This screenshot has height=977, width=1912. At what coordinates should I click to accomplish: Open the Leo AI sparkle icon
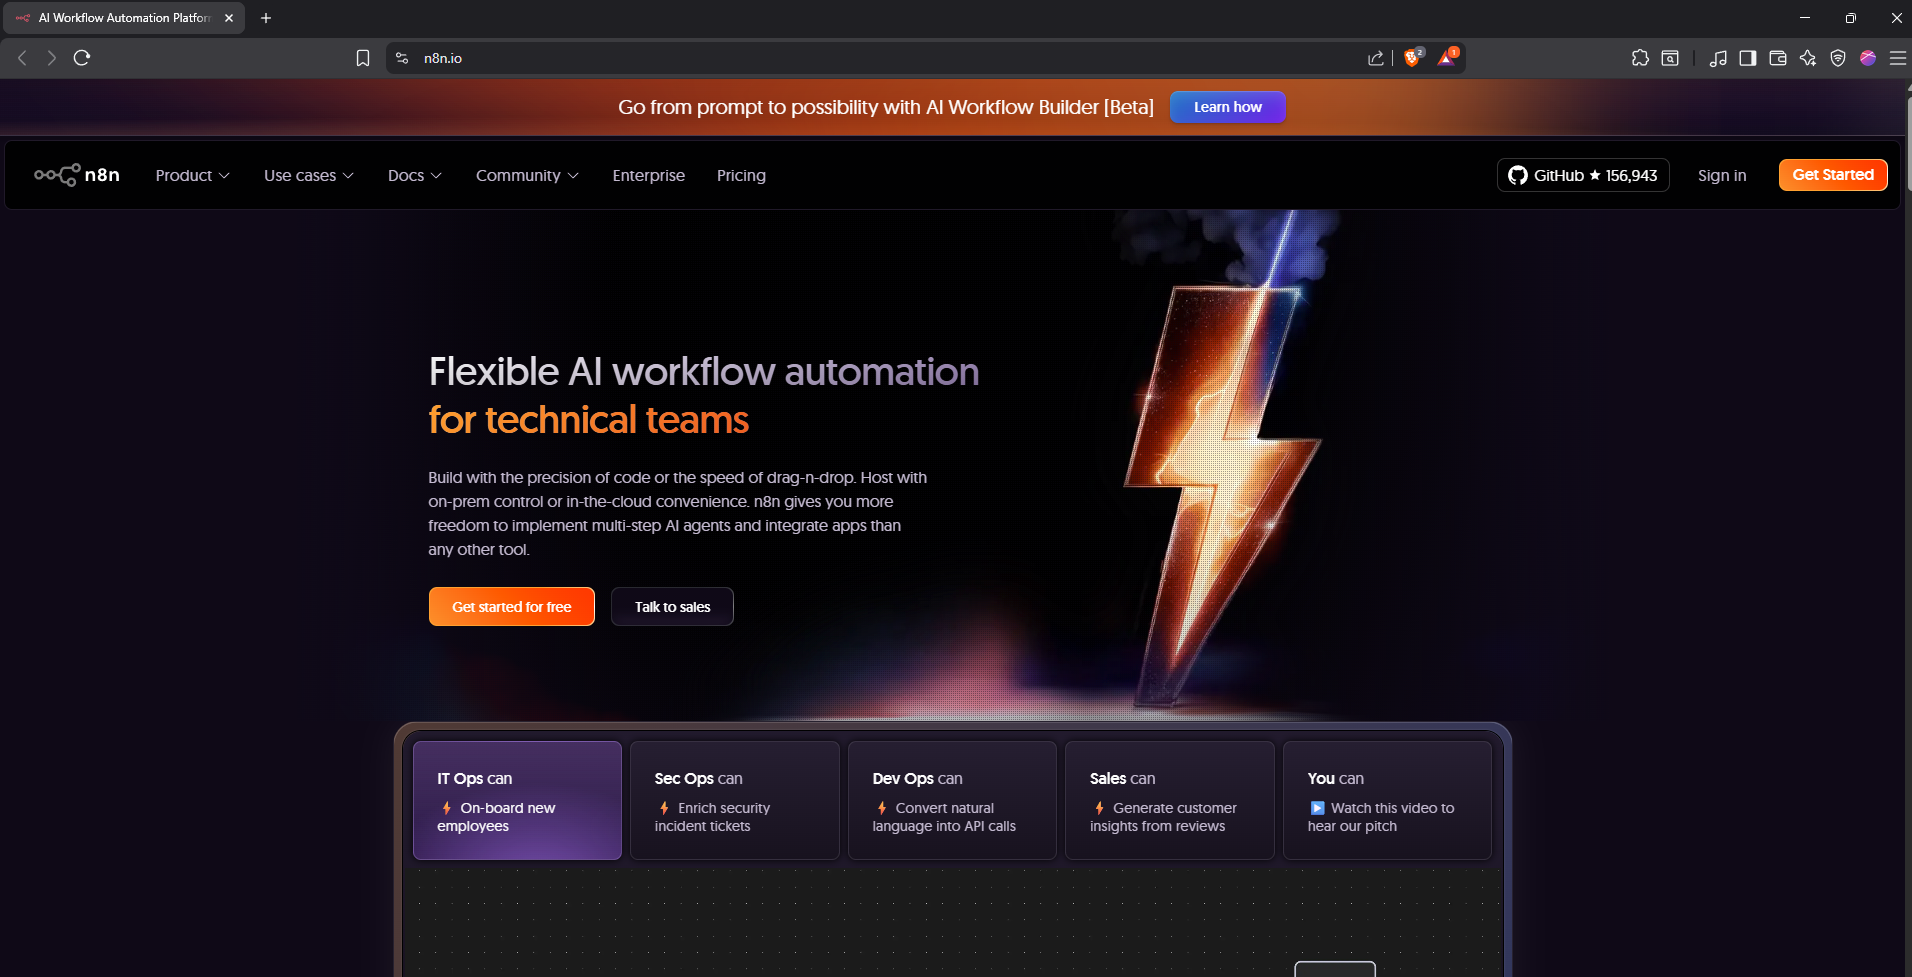1808,58
